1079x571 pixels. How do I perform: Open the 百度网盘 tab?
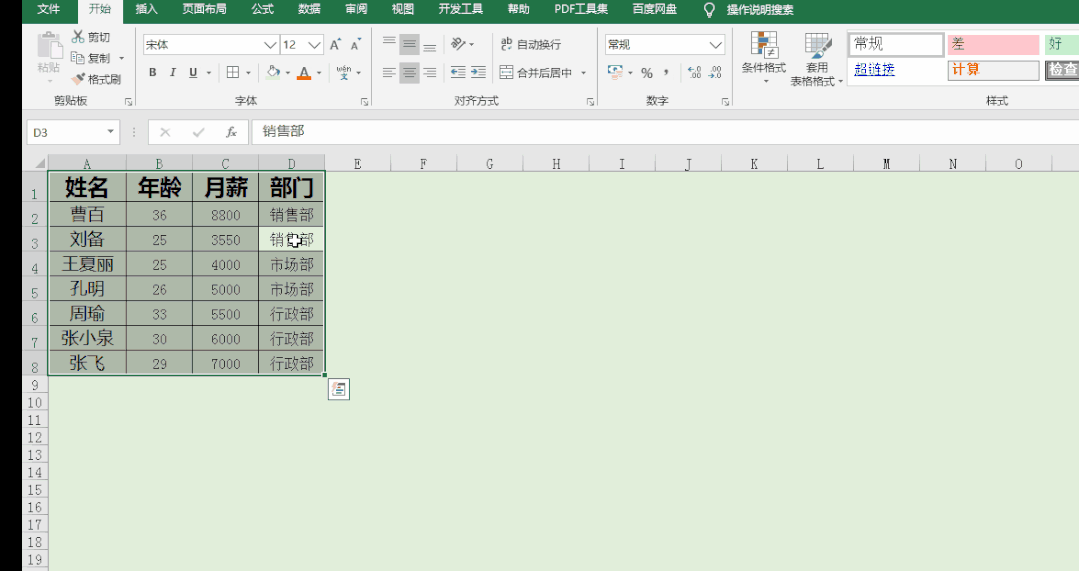pos(654,10)
